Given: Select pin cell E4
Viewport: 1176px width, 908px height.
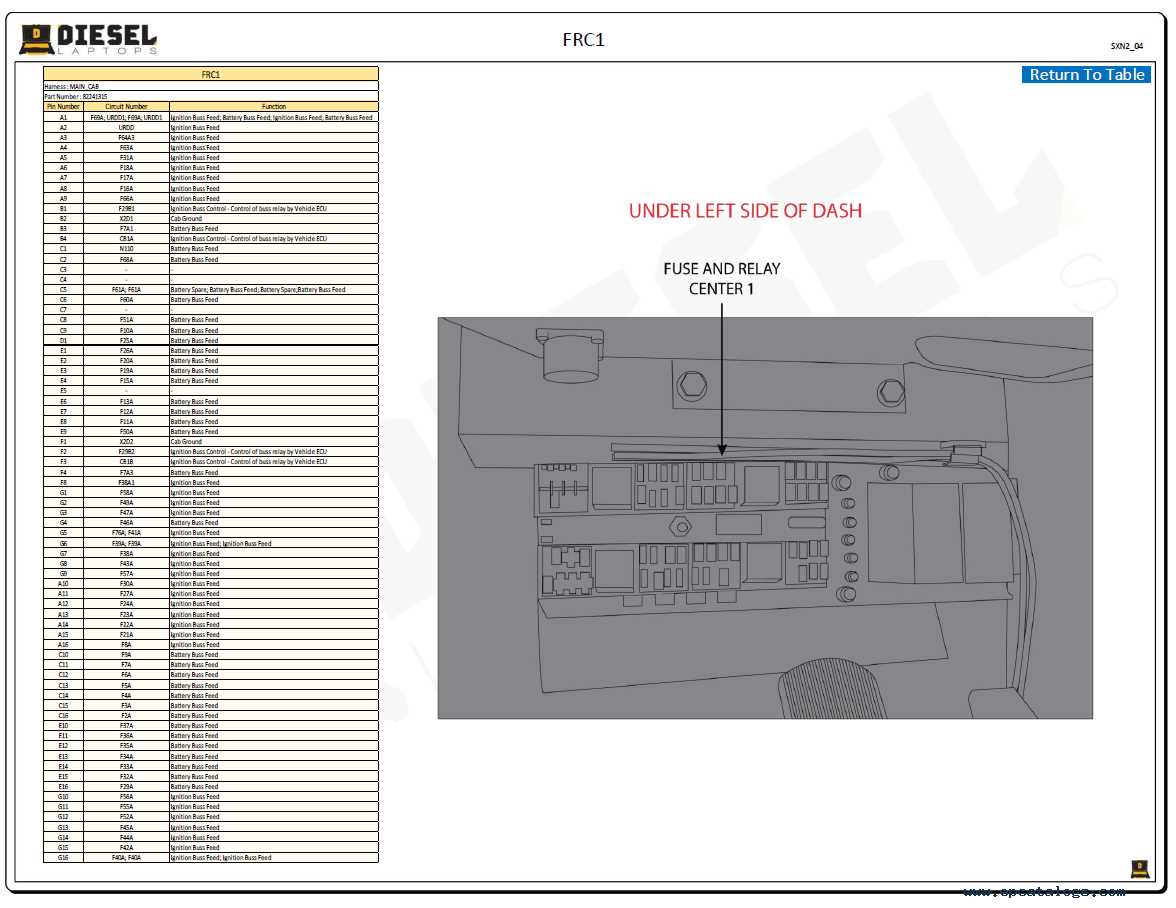Looking at the screenshot, I should [x=63, y=381].
